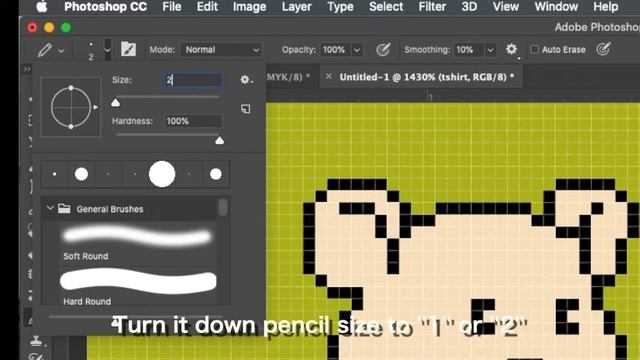Open the Filter menu
Screen dimensions: 640x360
[432, 7]
